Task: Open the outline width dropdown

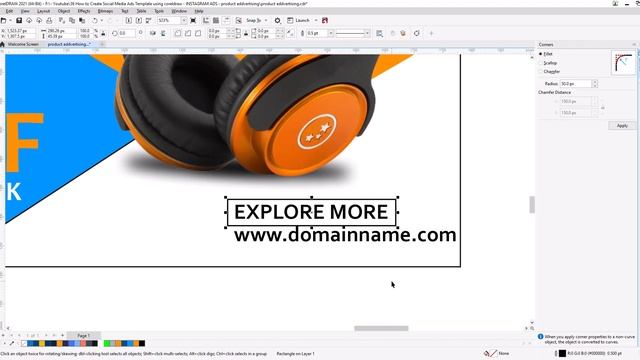Action: (x=331, y=33)
